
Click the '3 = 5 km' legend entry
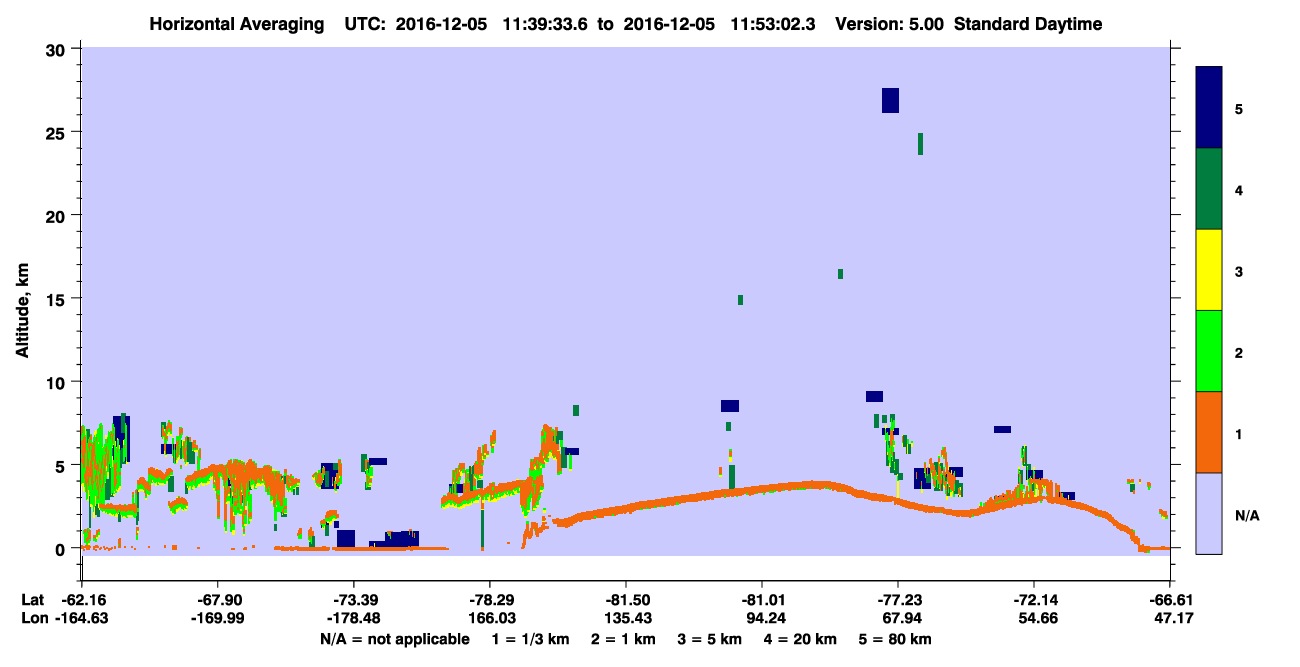[709, 639]
